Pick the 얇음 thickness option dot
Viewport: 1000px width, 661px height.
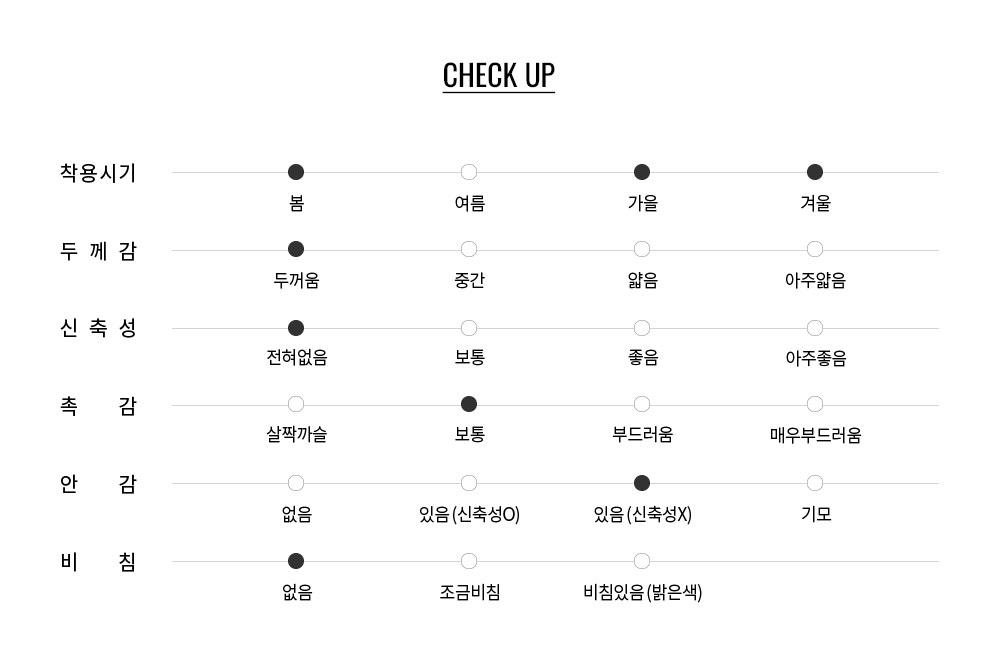pos(642,249)
